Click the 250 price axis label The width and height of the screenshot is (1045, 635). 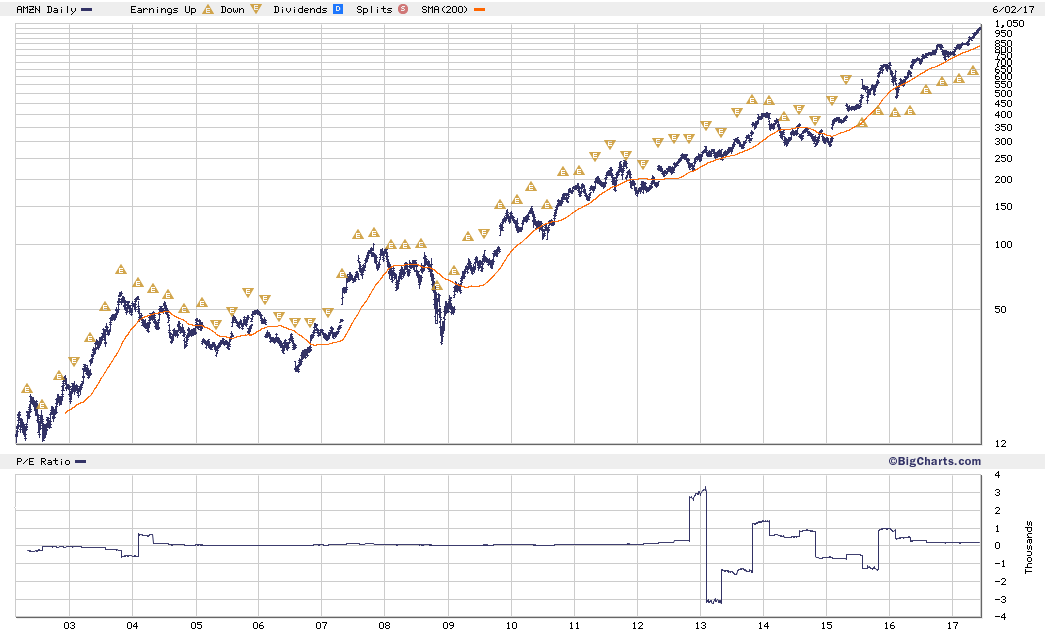tap(1003, 159)
